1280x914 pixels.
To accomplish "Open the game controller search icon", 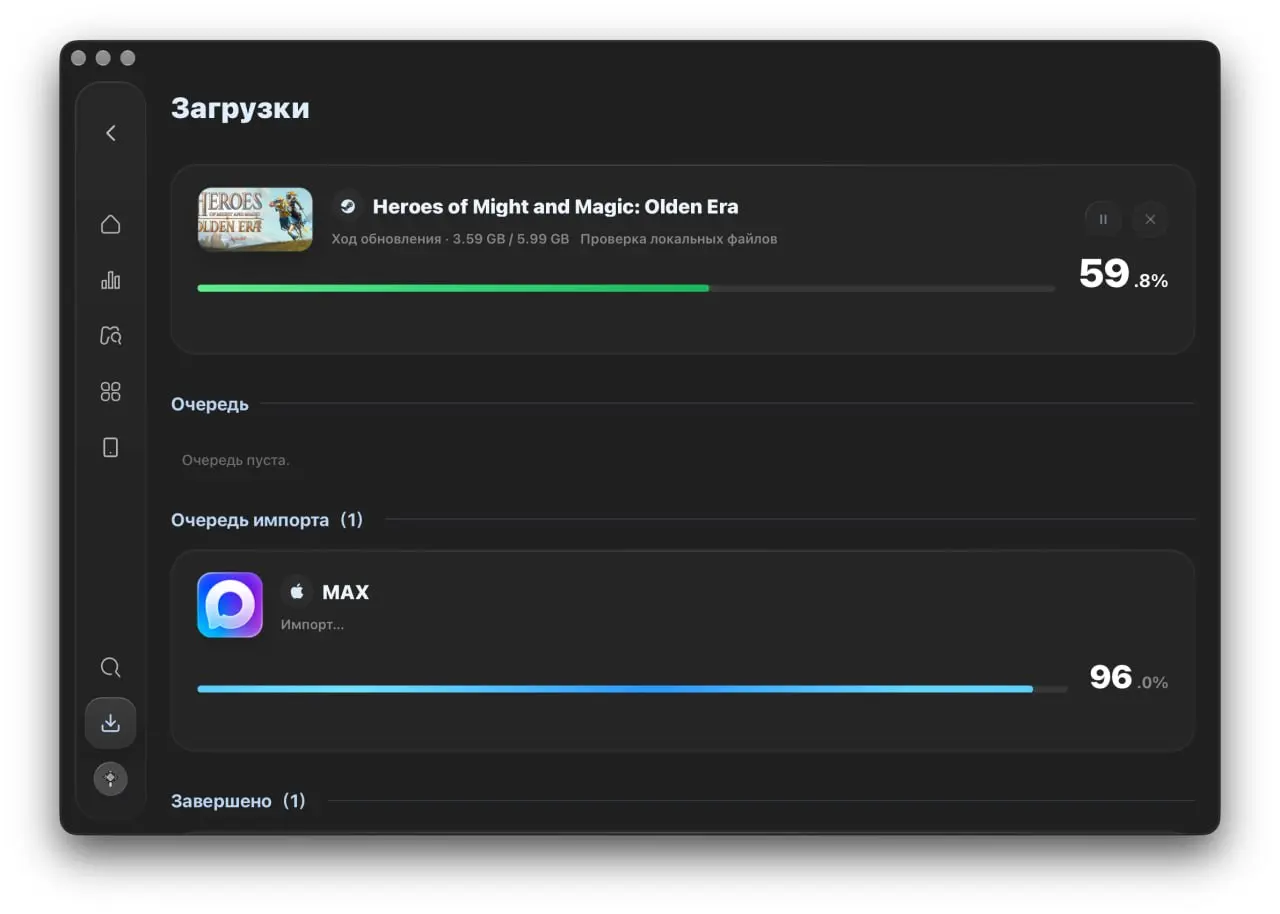I will (x=111, y=336).
